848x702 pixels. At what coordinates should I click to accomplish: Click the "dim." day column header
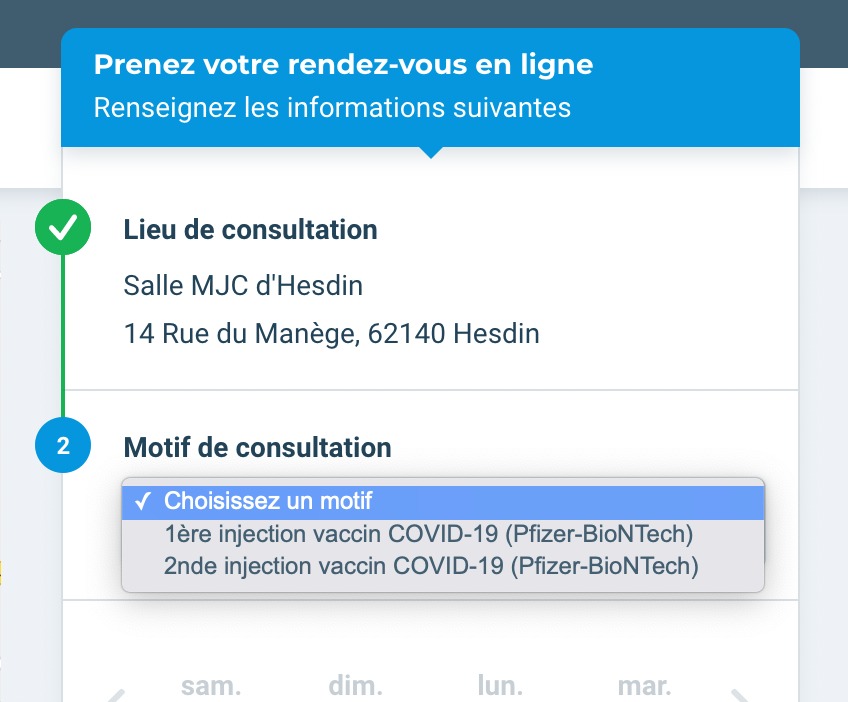(355, 687)
